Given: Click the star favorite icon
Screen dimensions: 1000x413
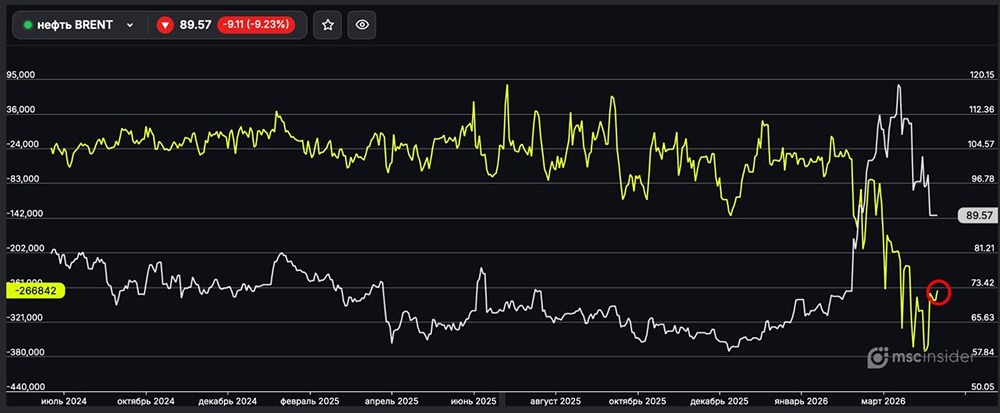Looking at the screenshot, I should coord(328,25).
